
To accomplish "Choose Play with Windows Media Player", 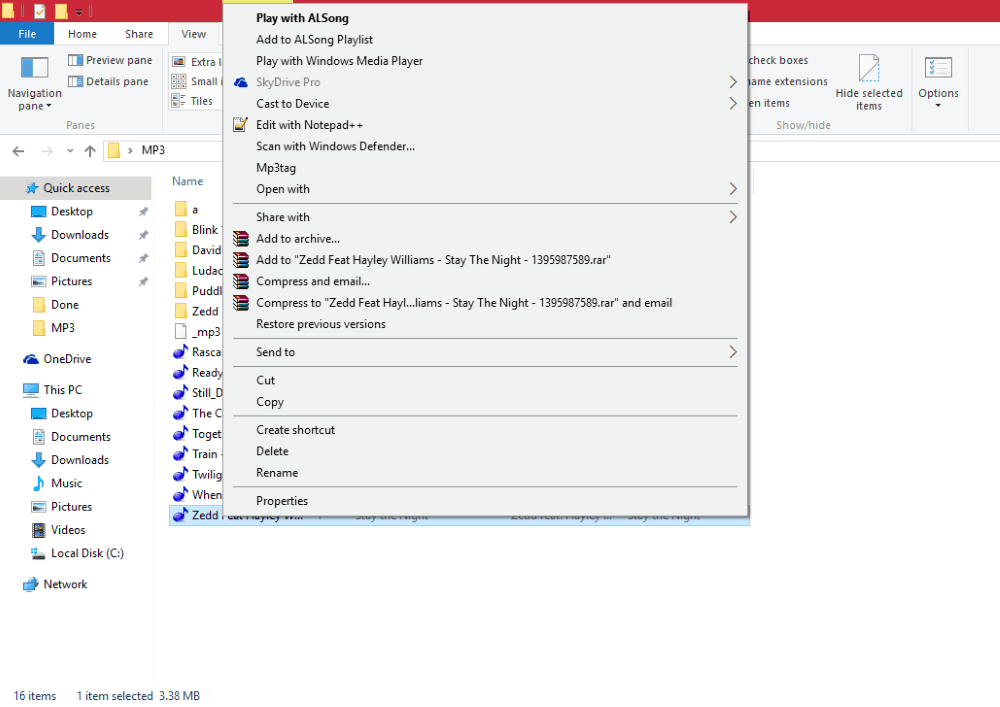I will [x=339, y=61].
